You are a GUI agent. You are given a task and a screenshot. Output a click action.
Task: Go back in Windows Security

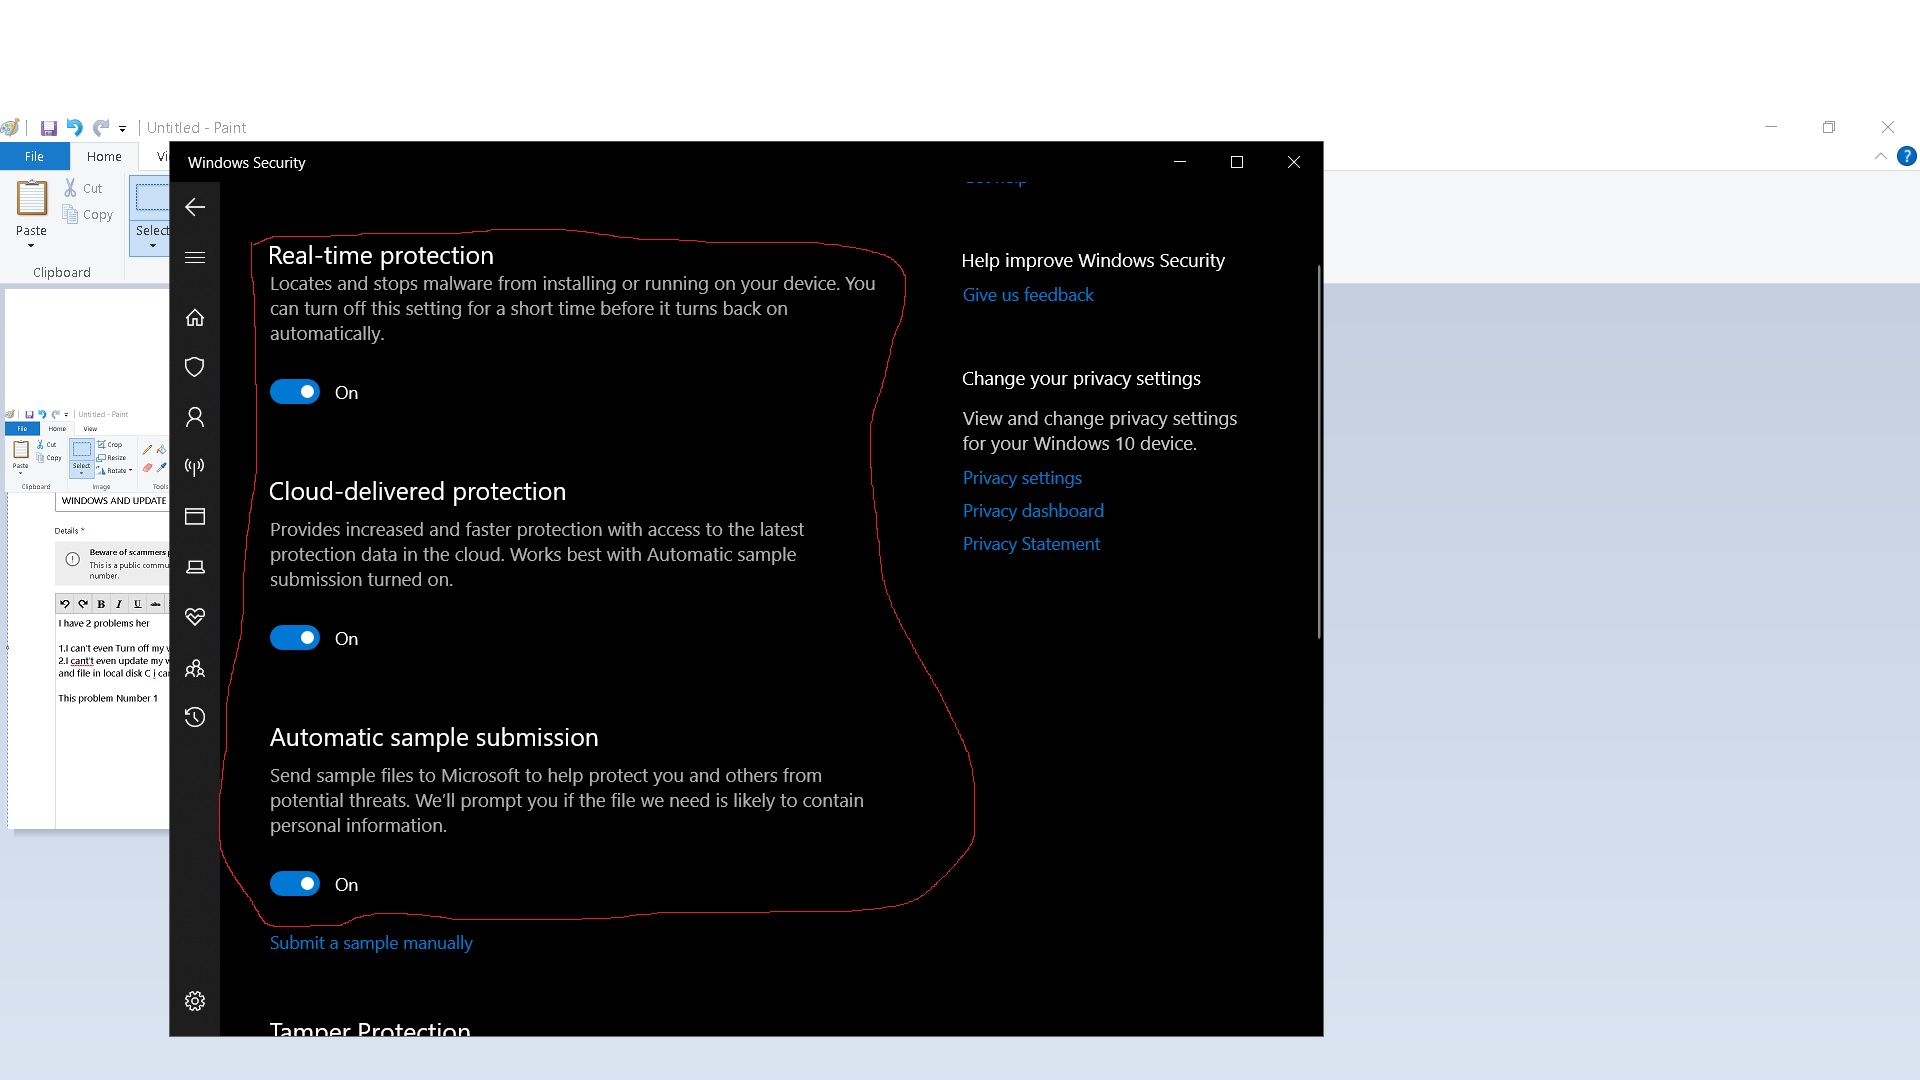tap(195, 207)
